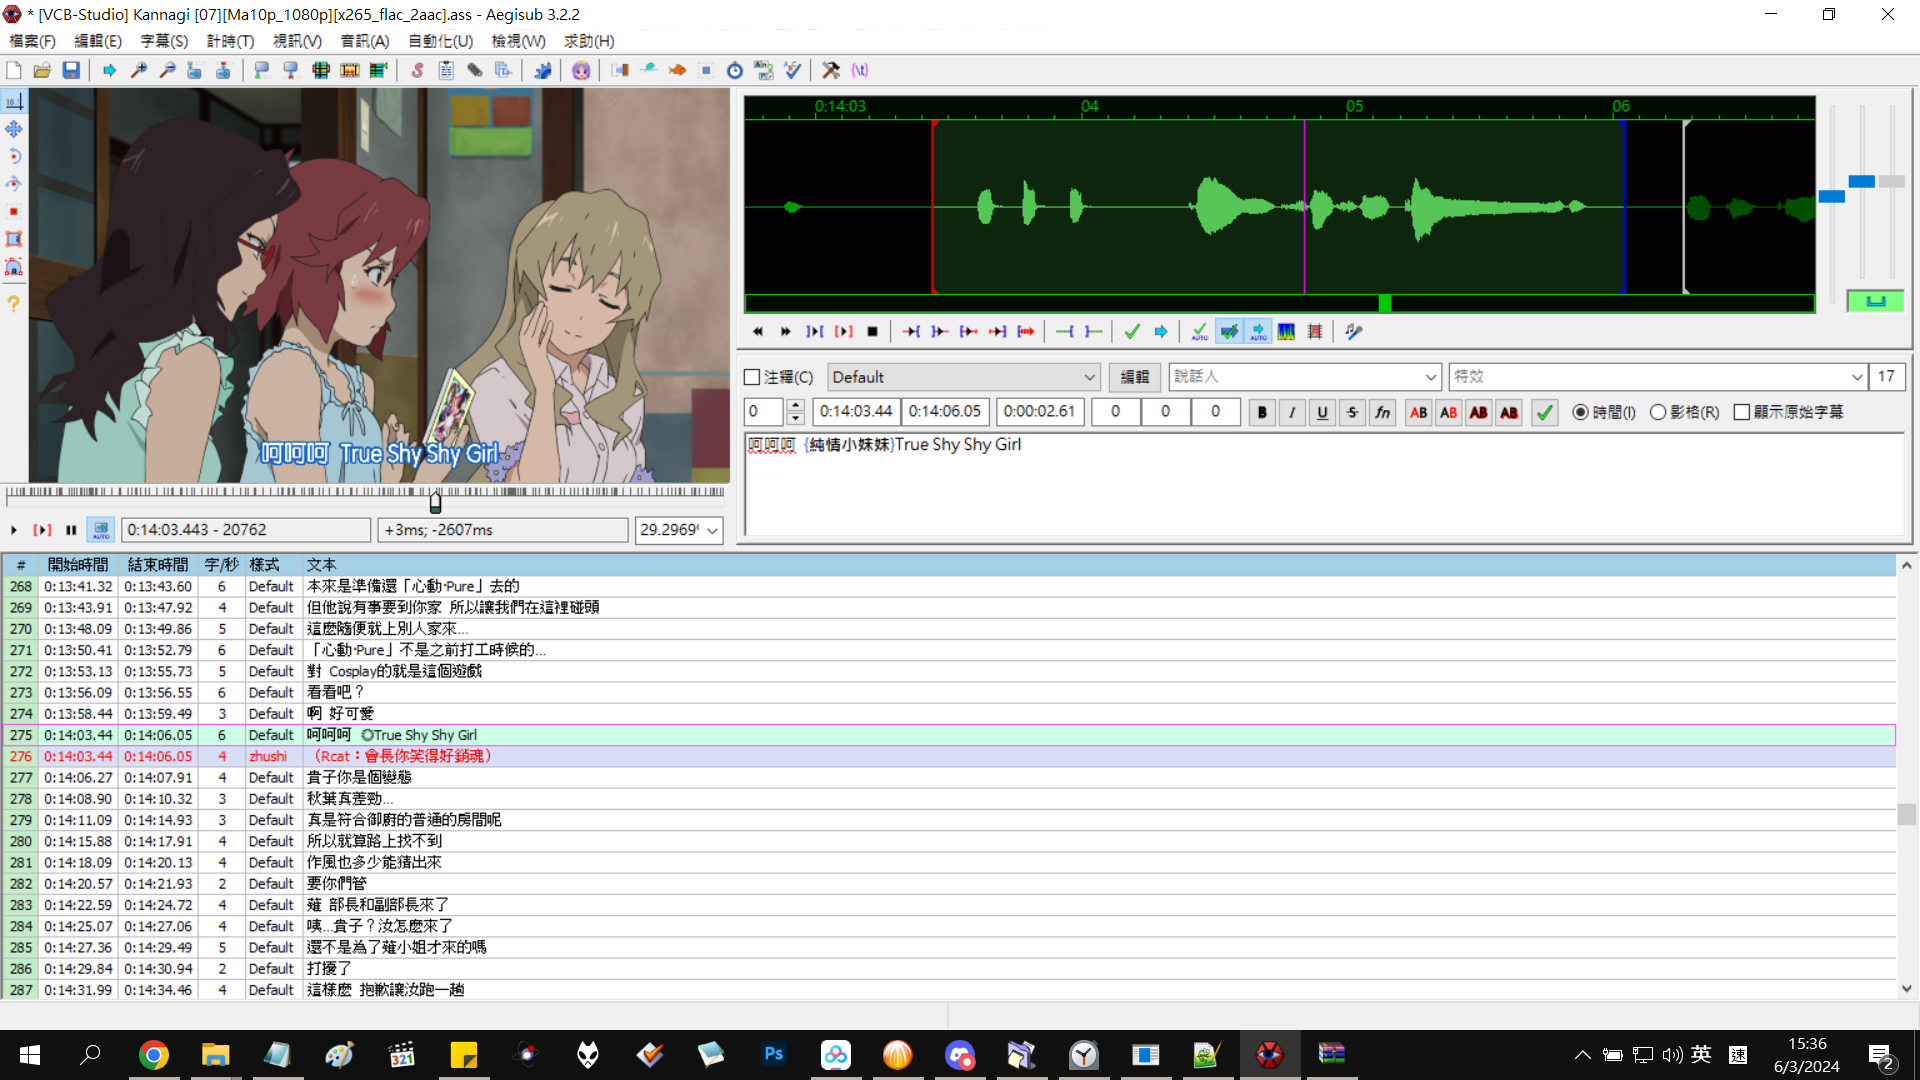
Task: Launch ASSDraw via anime face icon
Action: coord(581,70)
